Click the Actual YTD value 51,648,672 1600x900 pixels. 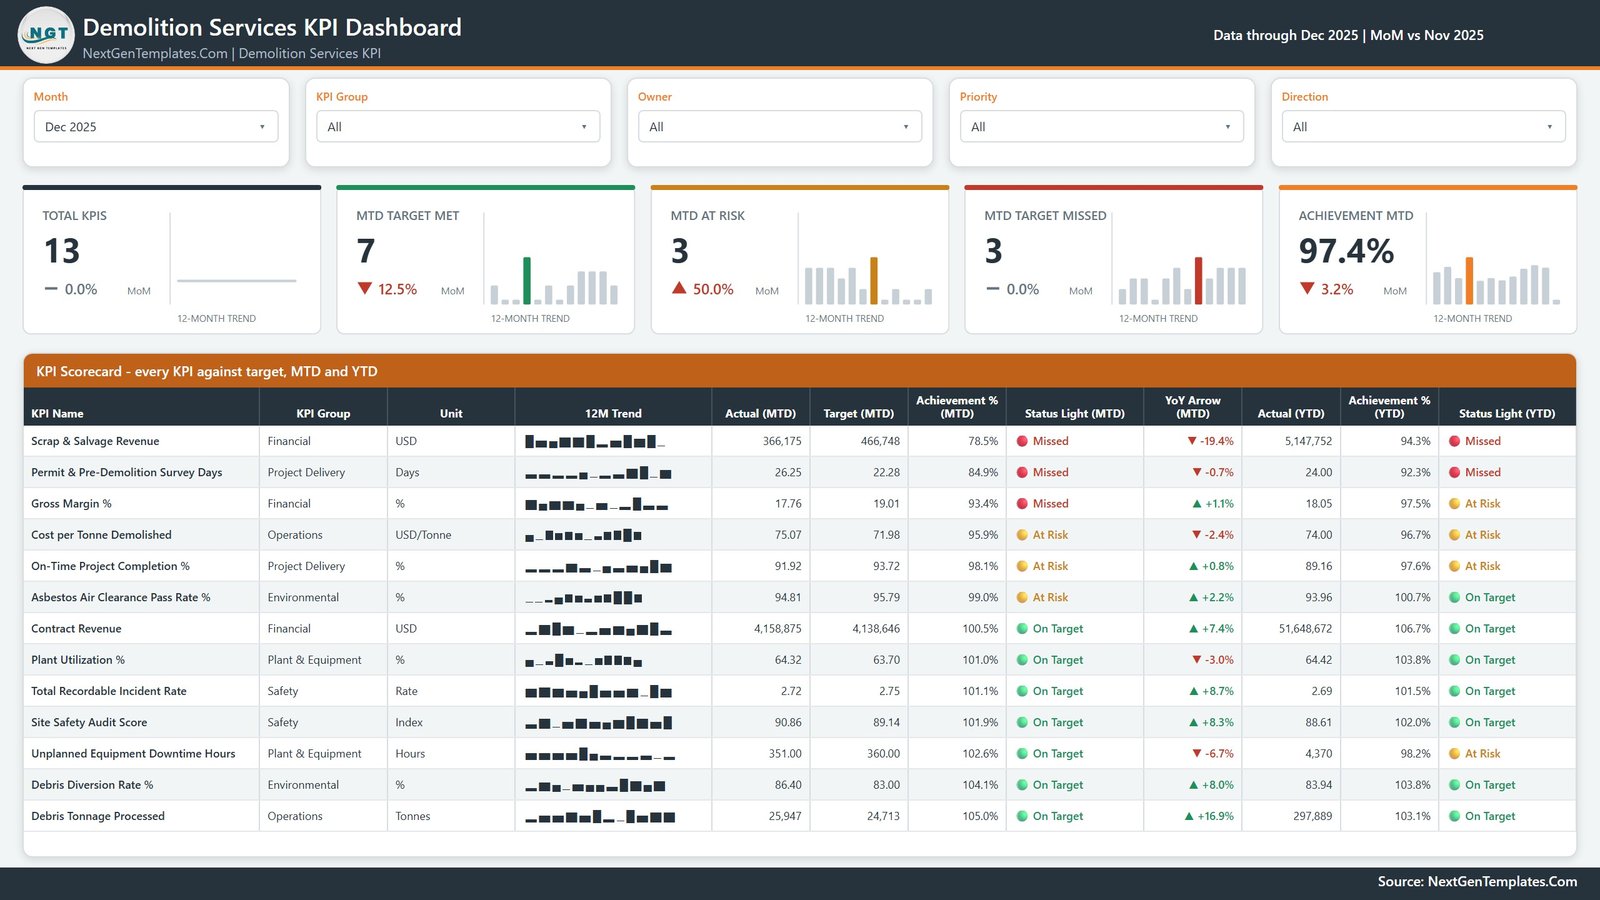(1305, 629)
